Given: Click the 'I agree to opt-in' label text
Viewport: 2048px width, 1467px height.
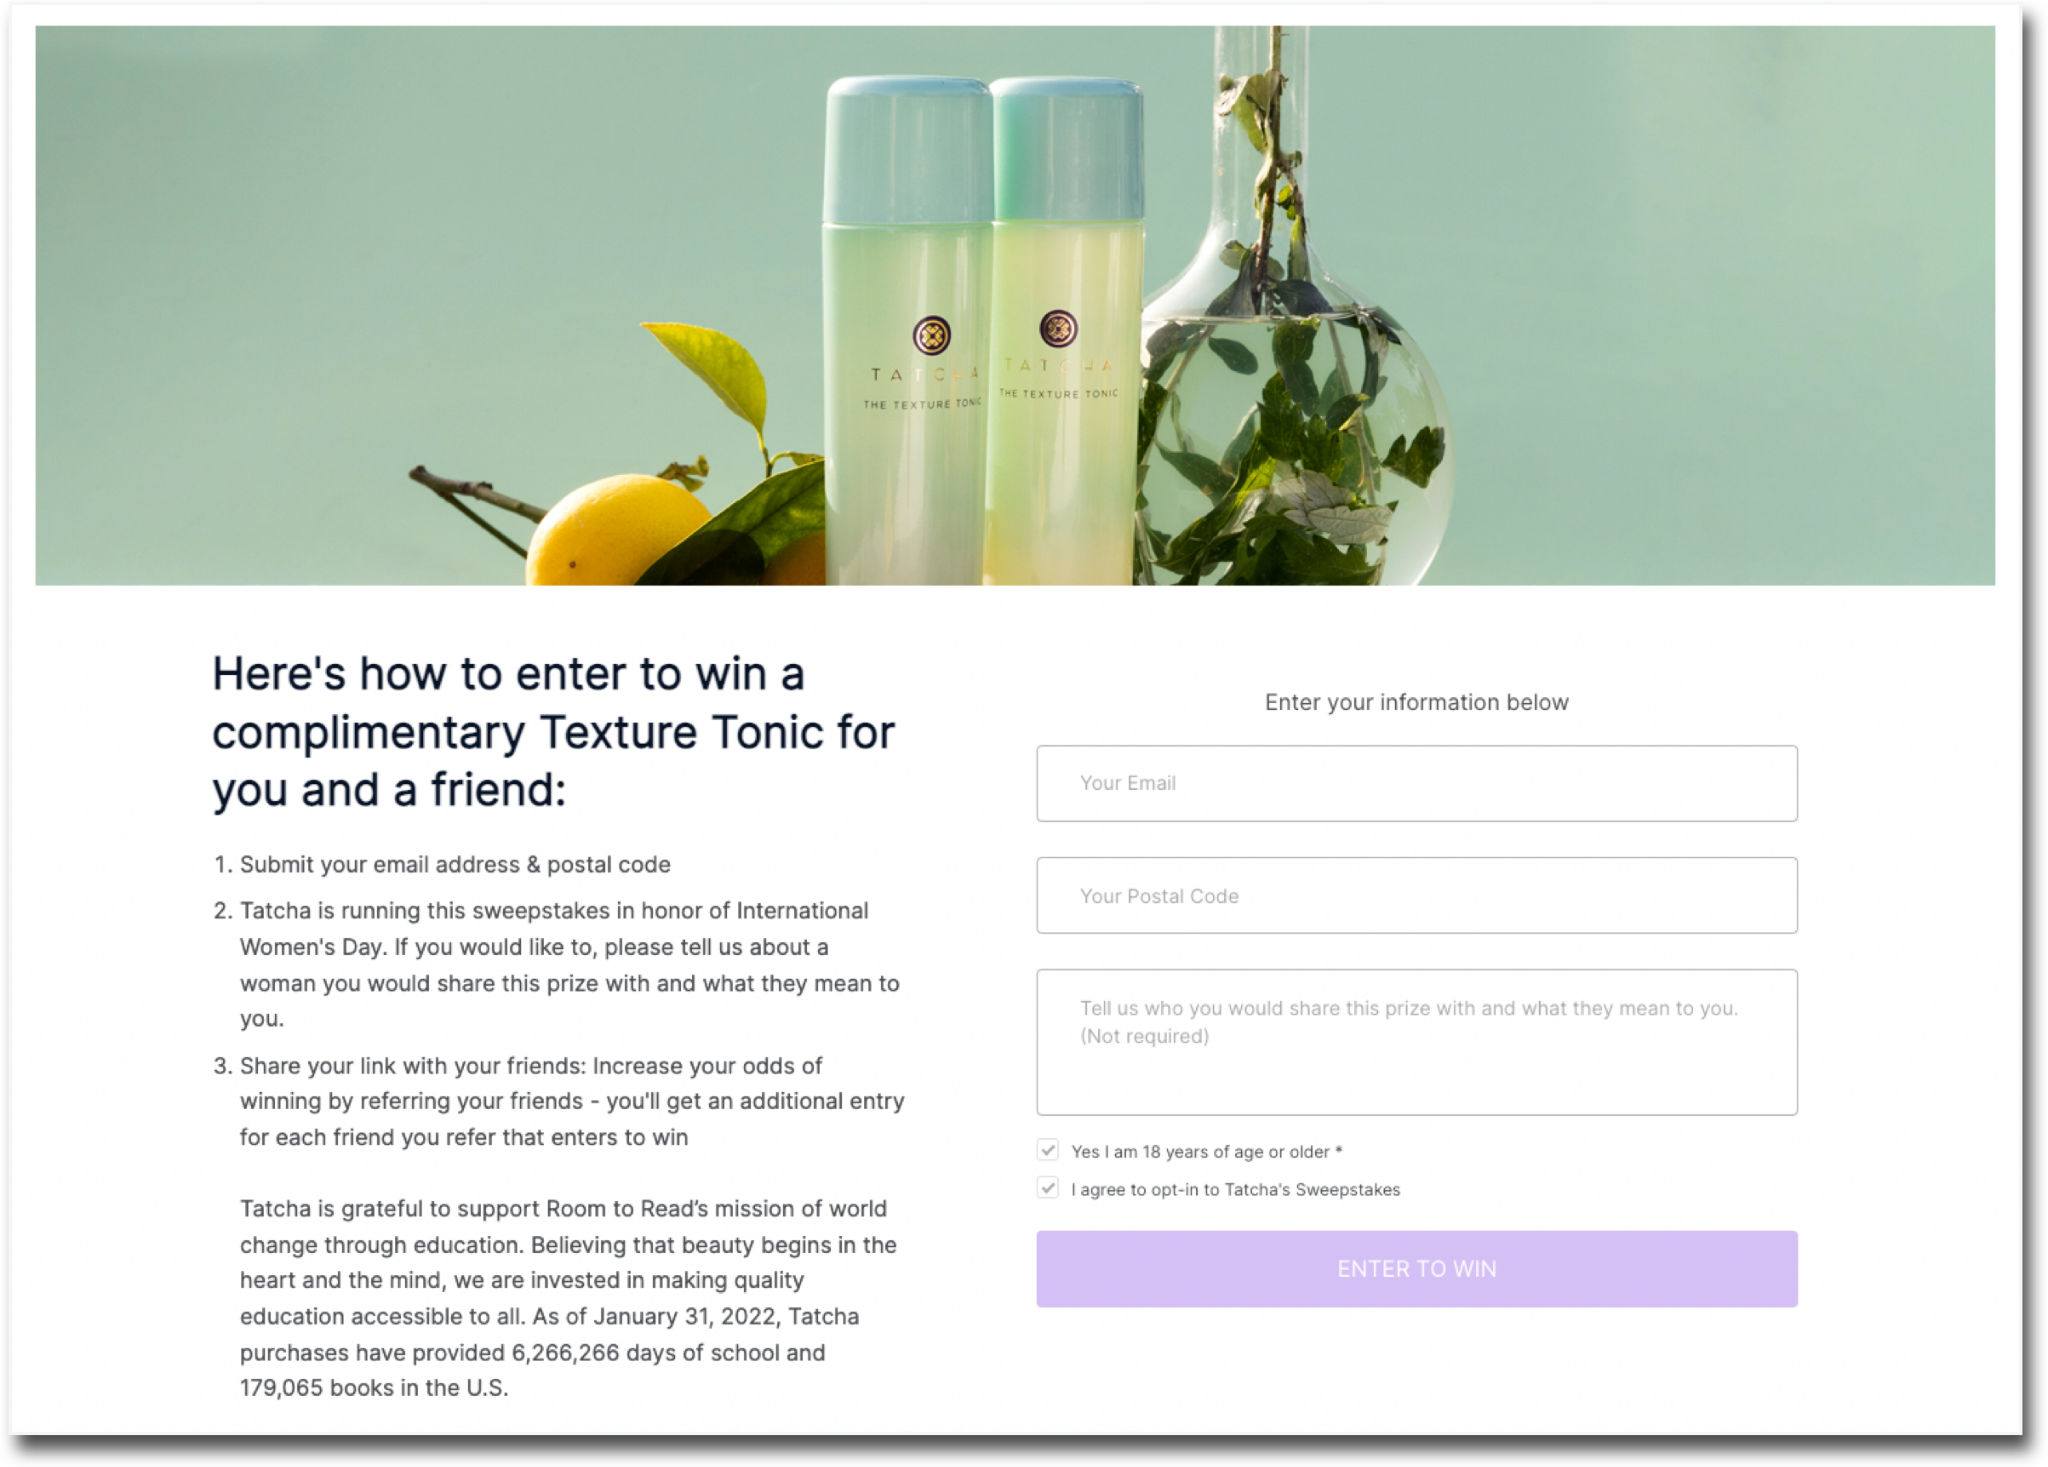Looking at the screenshot, I should 1235,1190.
